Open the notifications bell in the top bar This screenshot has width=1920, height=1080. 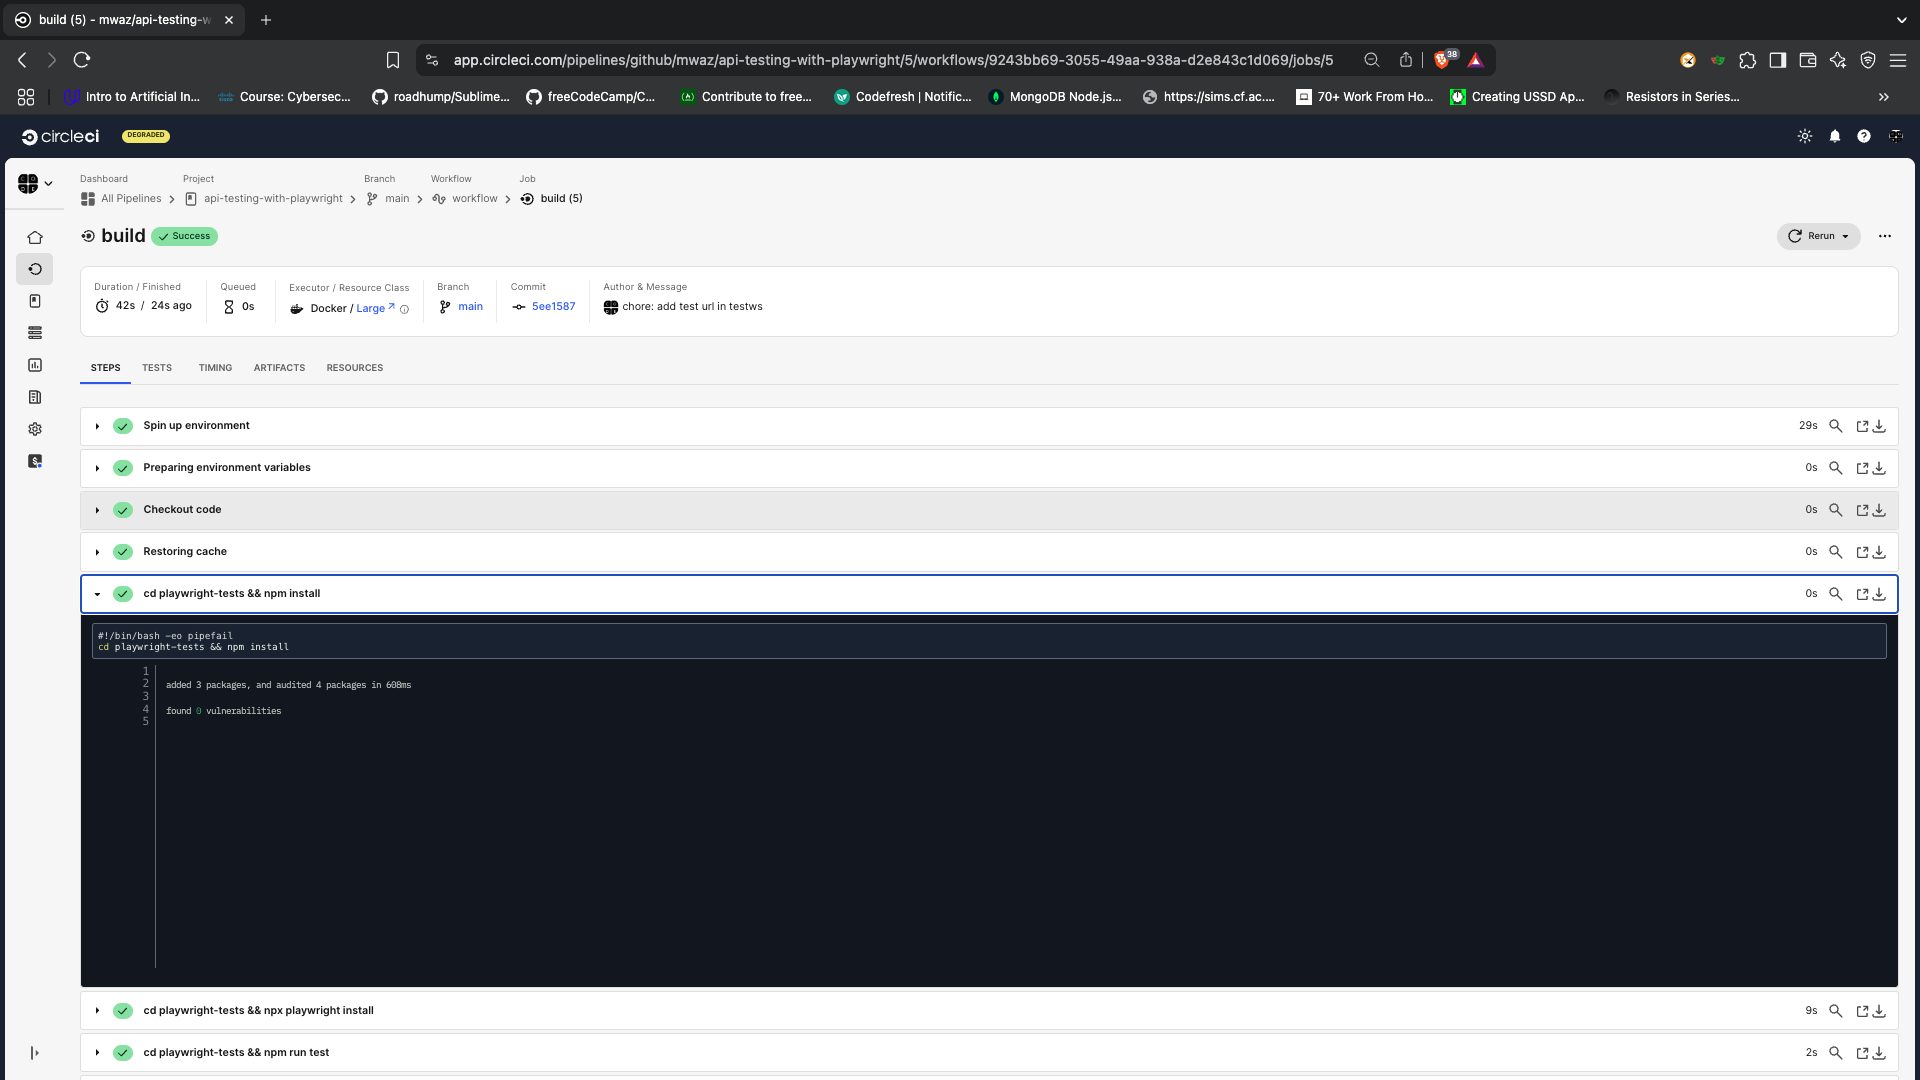[x=1835, y=136]
